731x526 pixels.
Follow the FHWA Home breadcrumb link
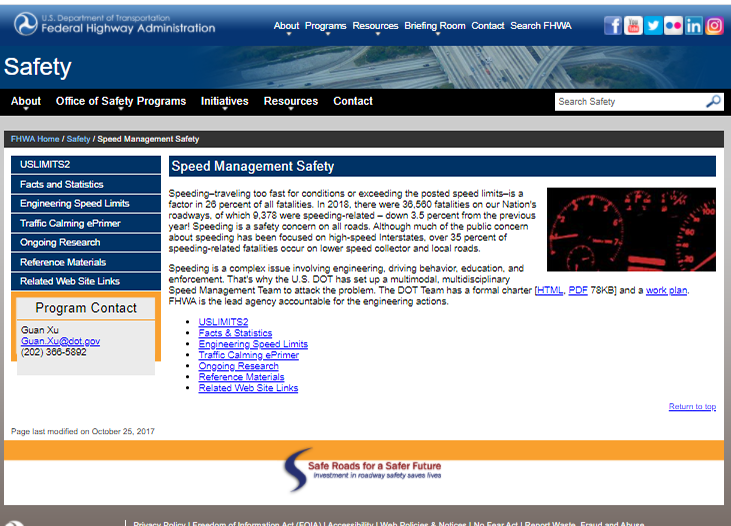[x=35, y=139]
